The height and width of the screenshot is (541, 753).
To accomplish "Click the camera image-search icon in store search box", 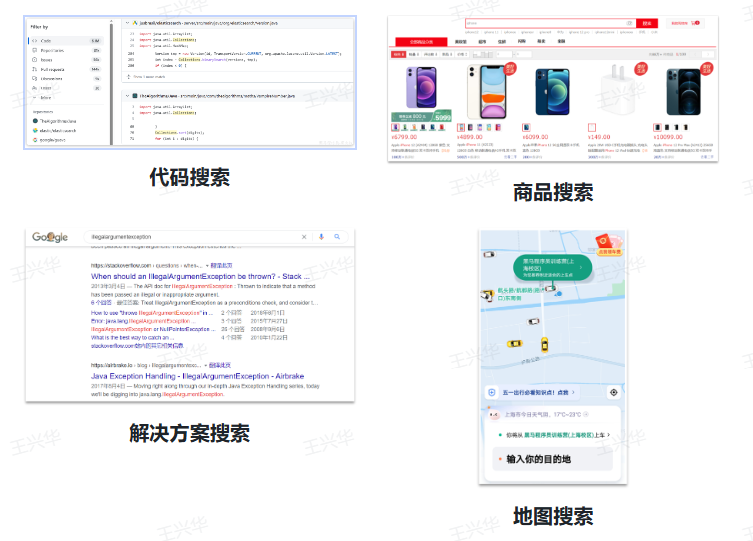I will pos(629,22).
